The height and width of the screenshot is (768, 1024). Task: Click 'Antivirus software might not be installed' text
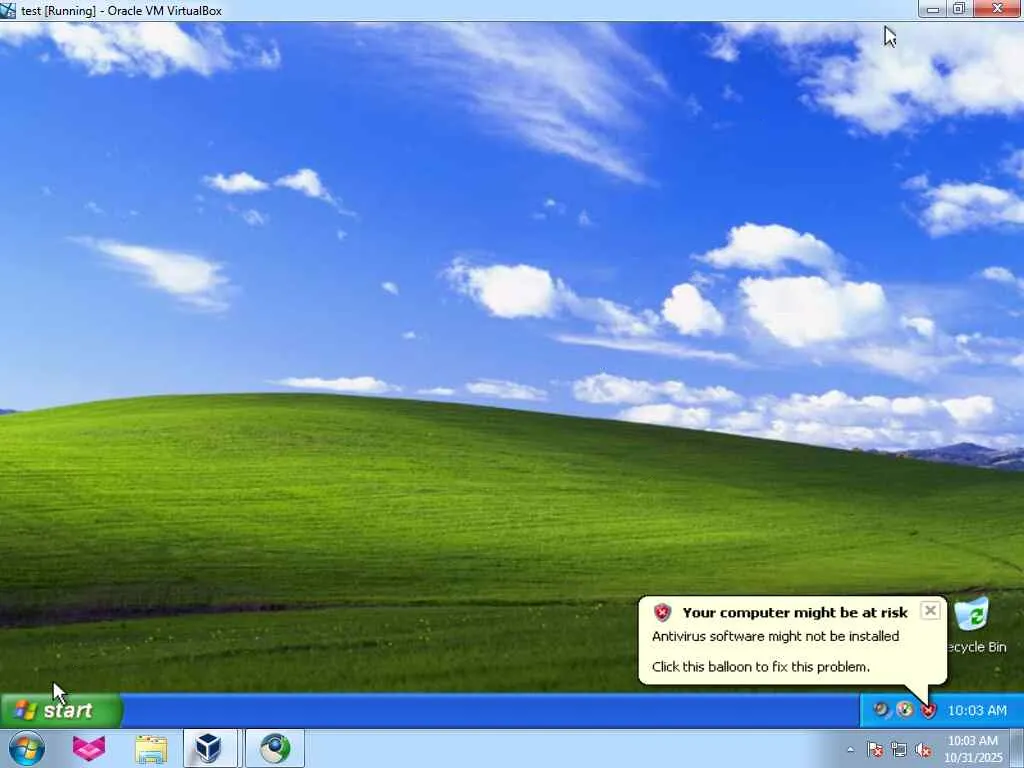(775, 636)
